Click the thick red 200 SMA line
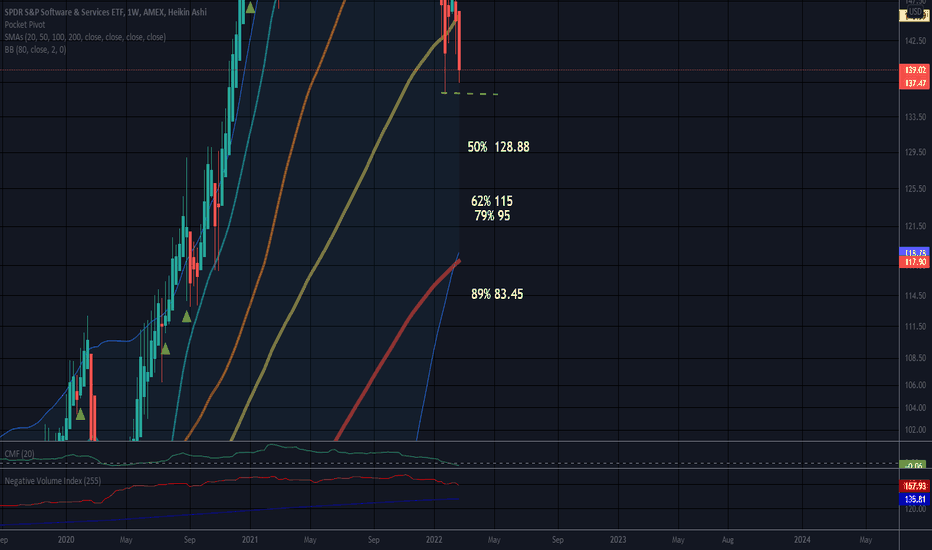Screen dimensions: 932x550 point(398,351)
